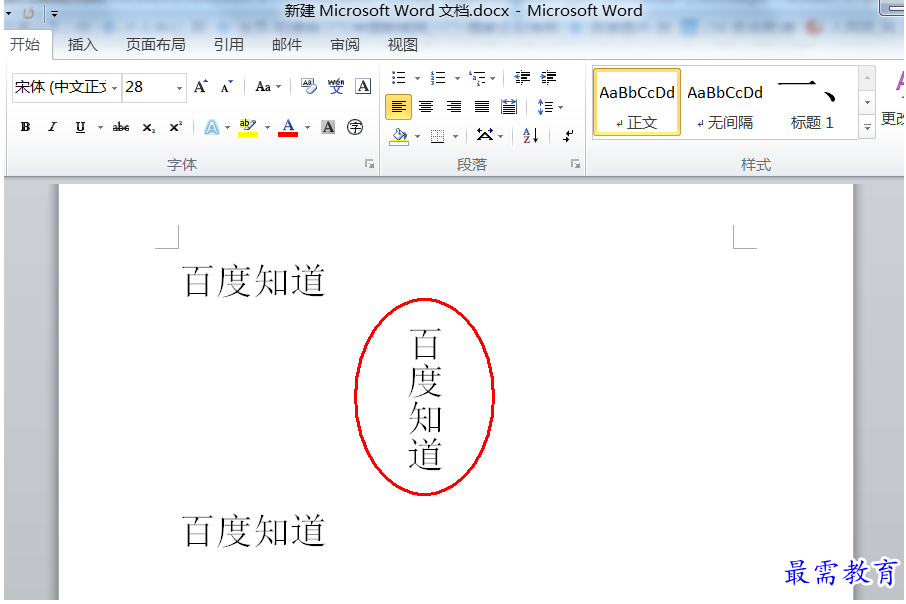Click the Clear Formatting eraser icon
Screen dimensions: 906x604
tap(309, 87)
